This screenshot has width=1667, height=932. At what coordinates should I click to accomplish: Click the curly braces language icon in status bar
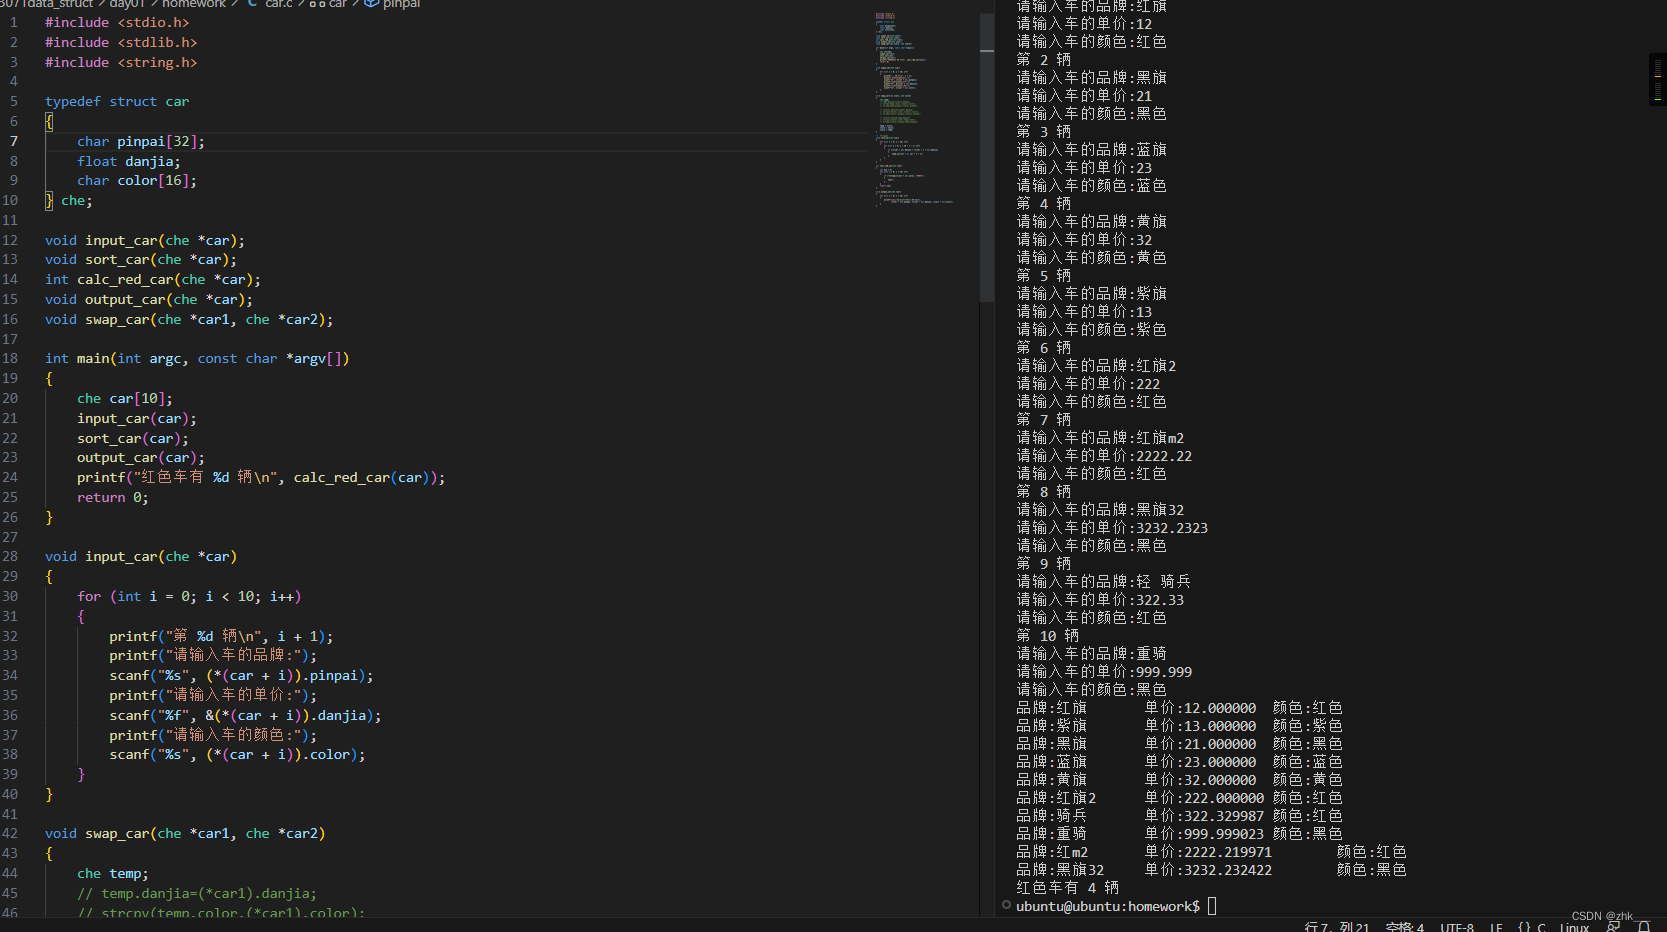click(1524, 927)
